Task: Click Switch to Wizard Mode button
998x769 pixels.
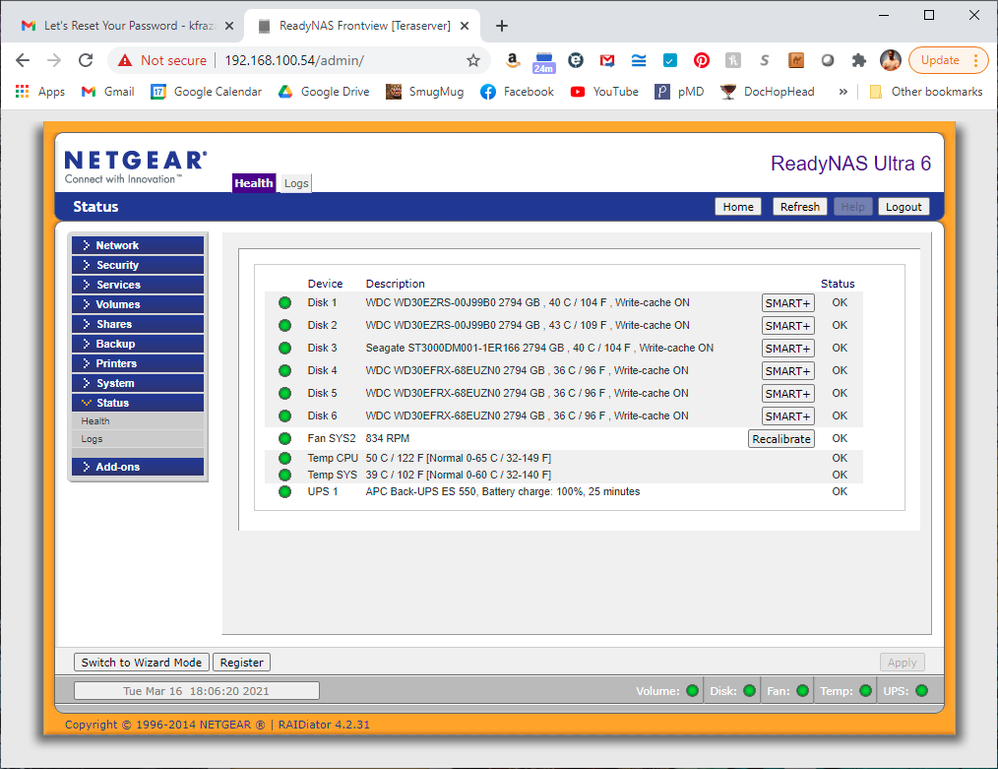Action: [142, 662]
